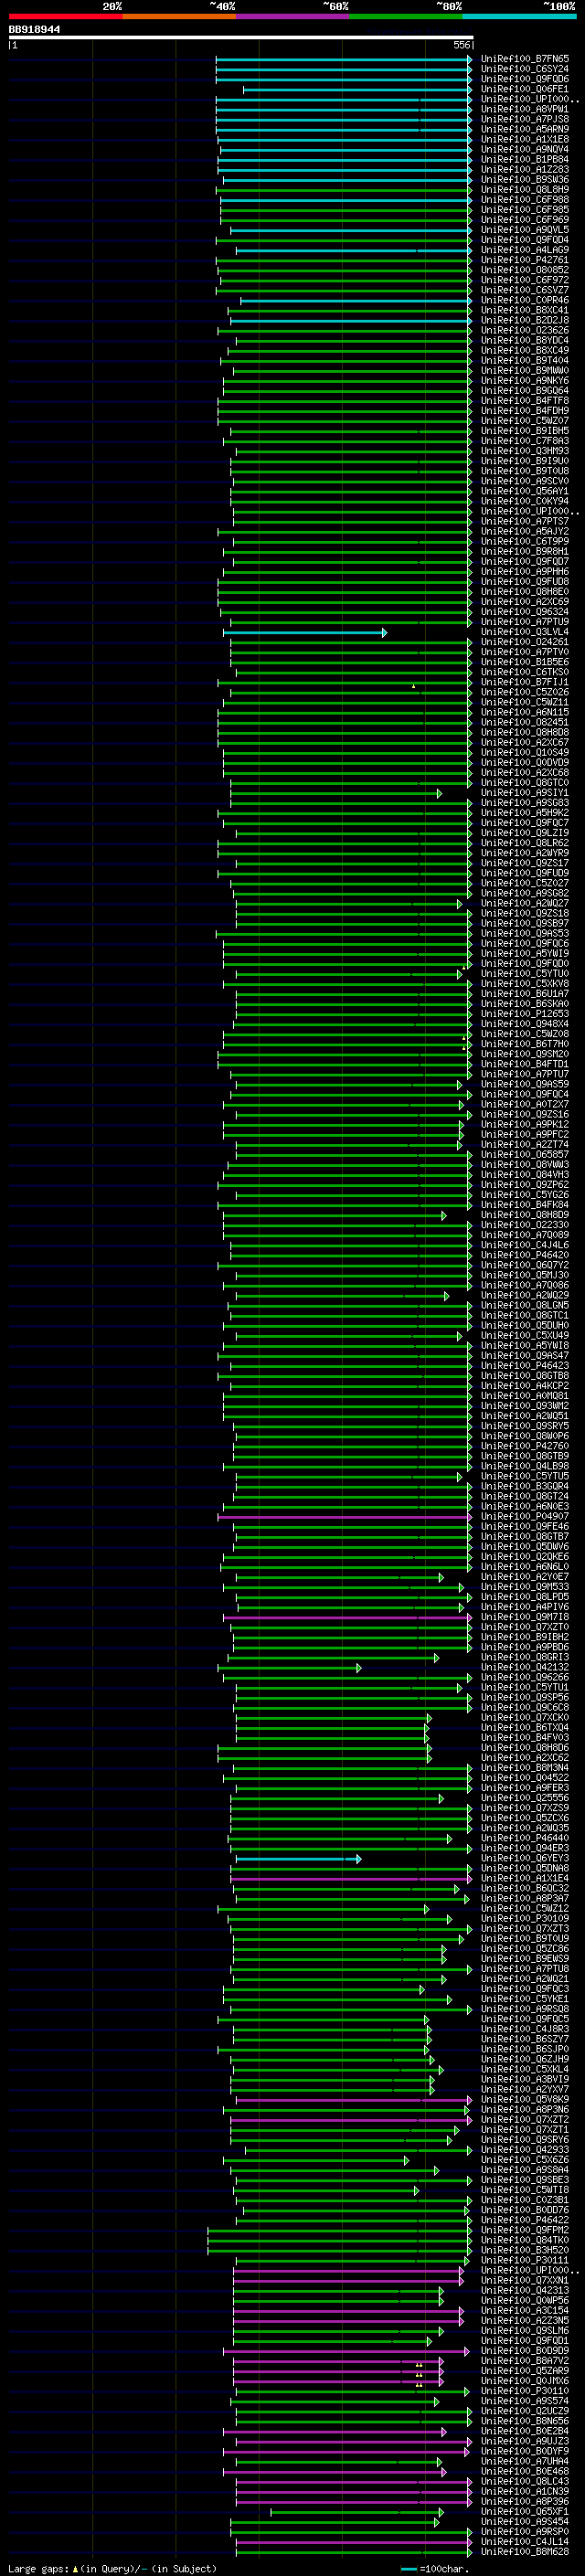Select the UniRef100_A5ARN9 label

[525, 129]
